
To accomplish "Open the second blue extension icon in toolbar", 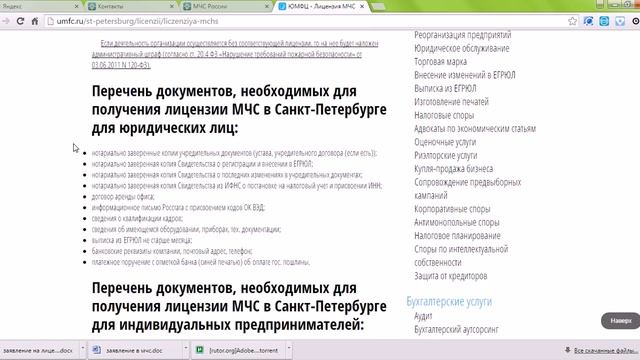I will 604,21.
